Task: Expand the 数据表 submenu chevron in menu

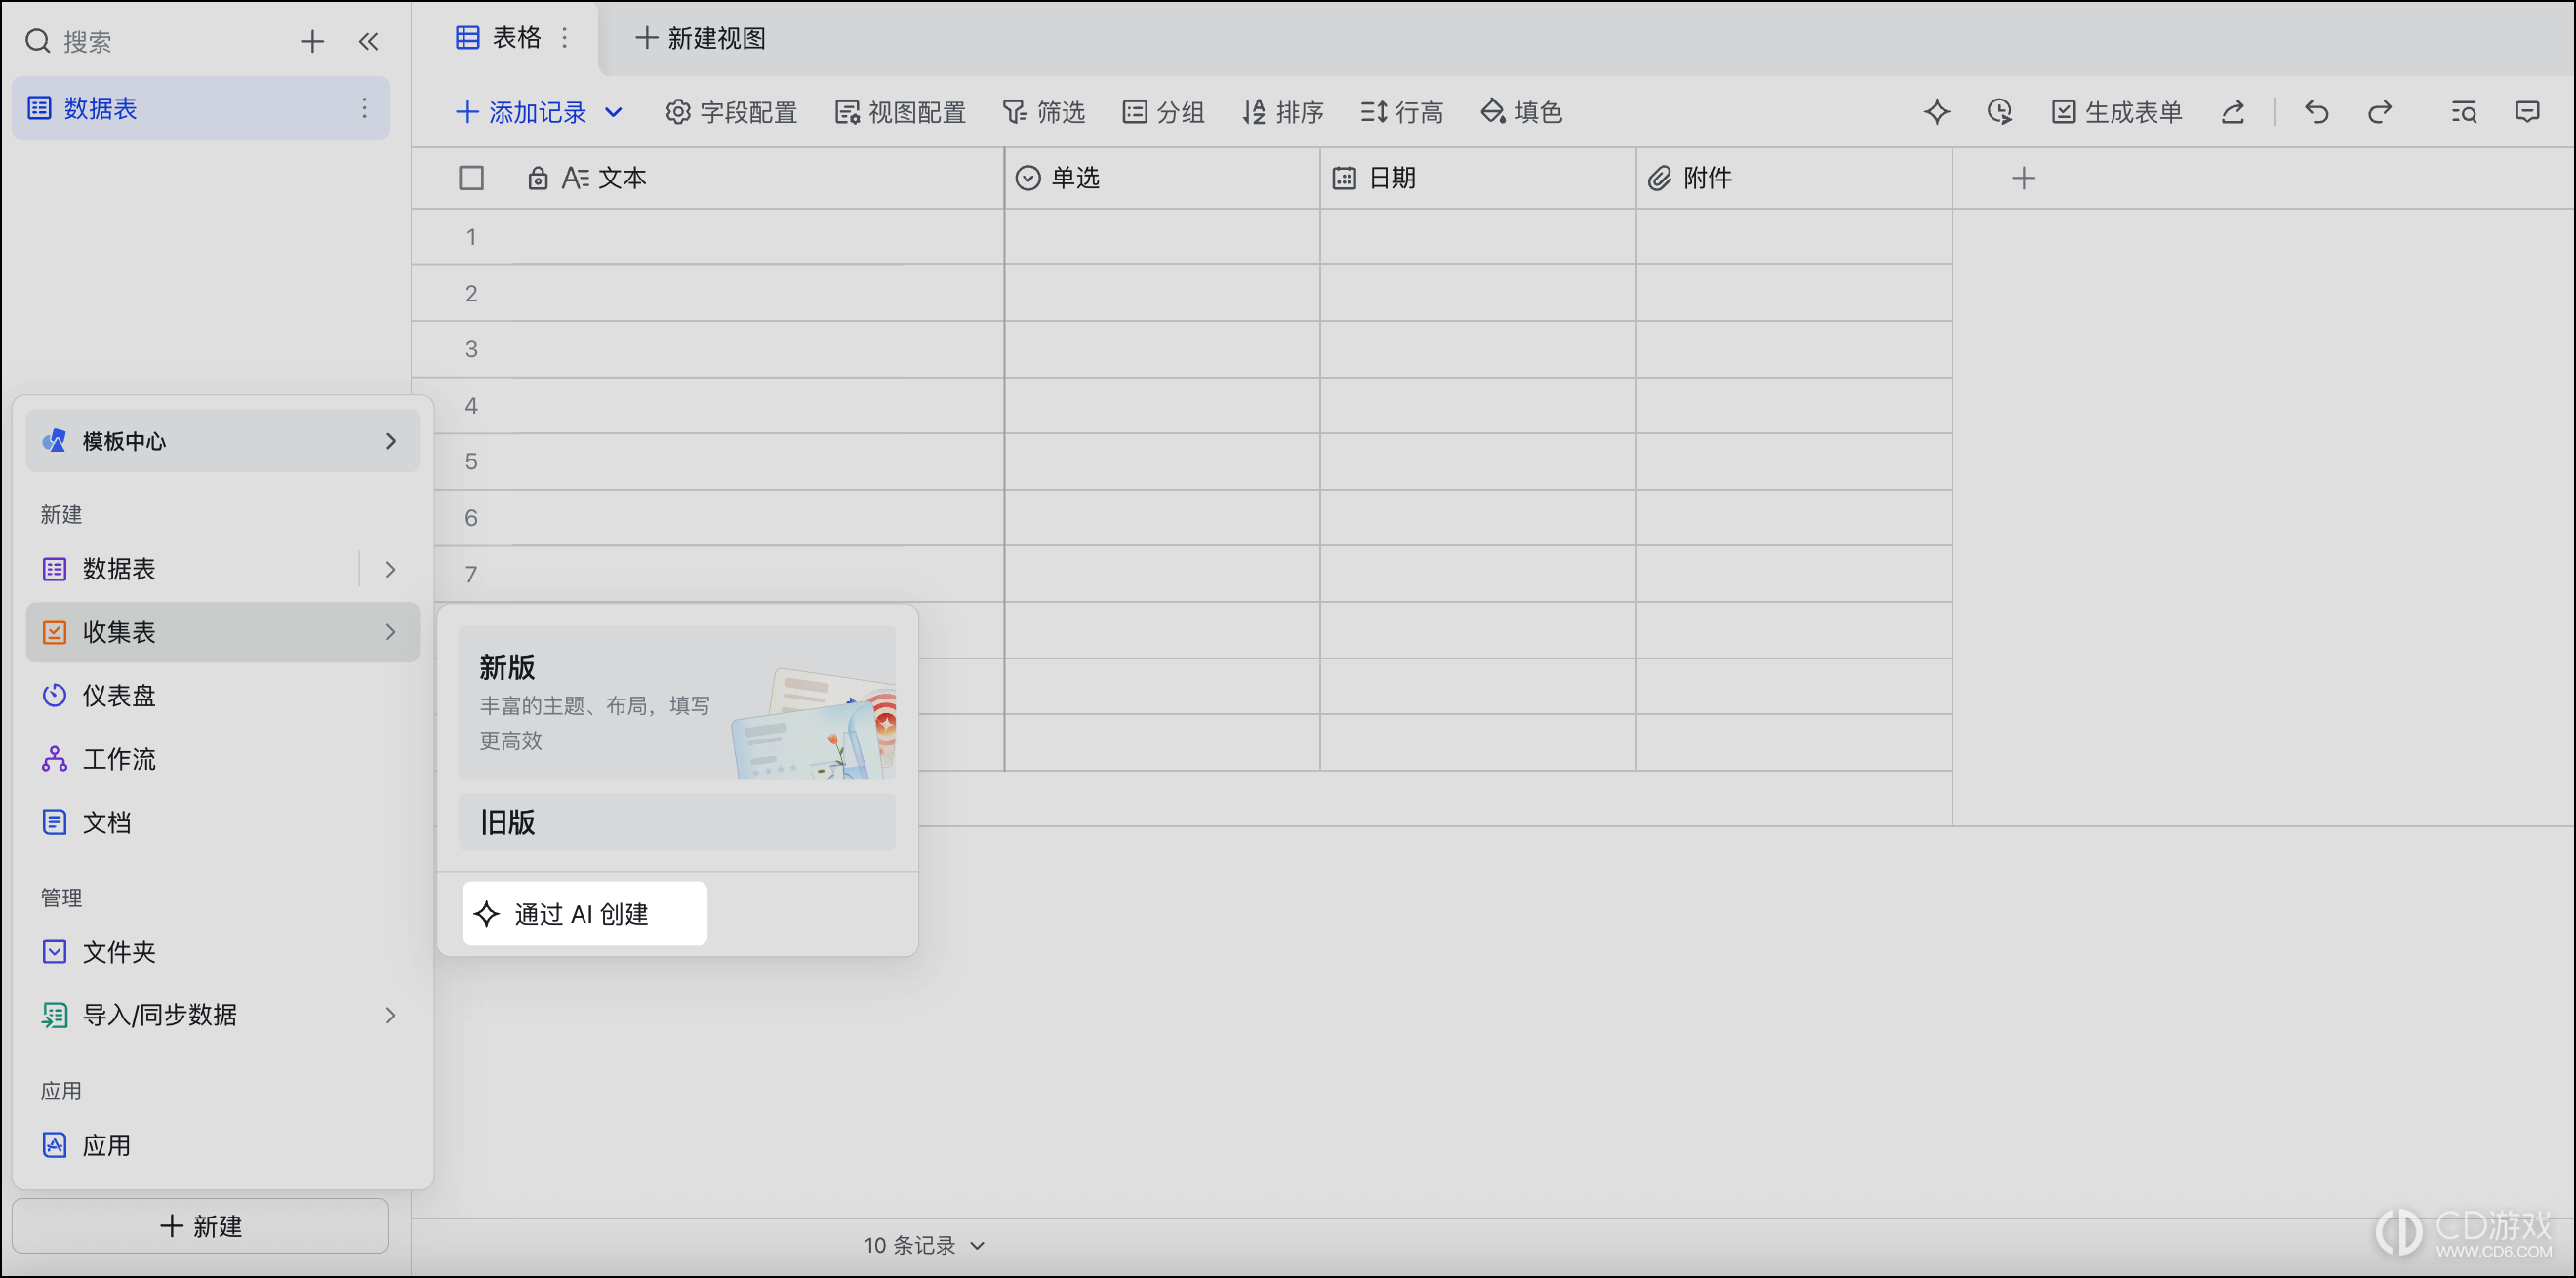Action: click(391, 569)
